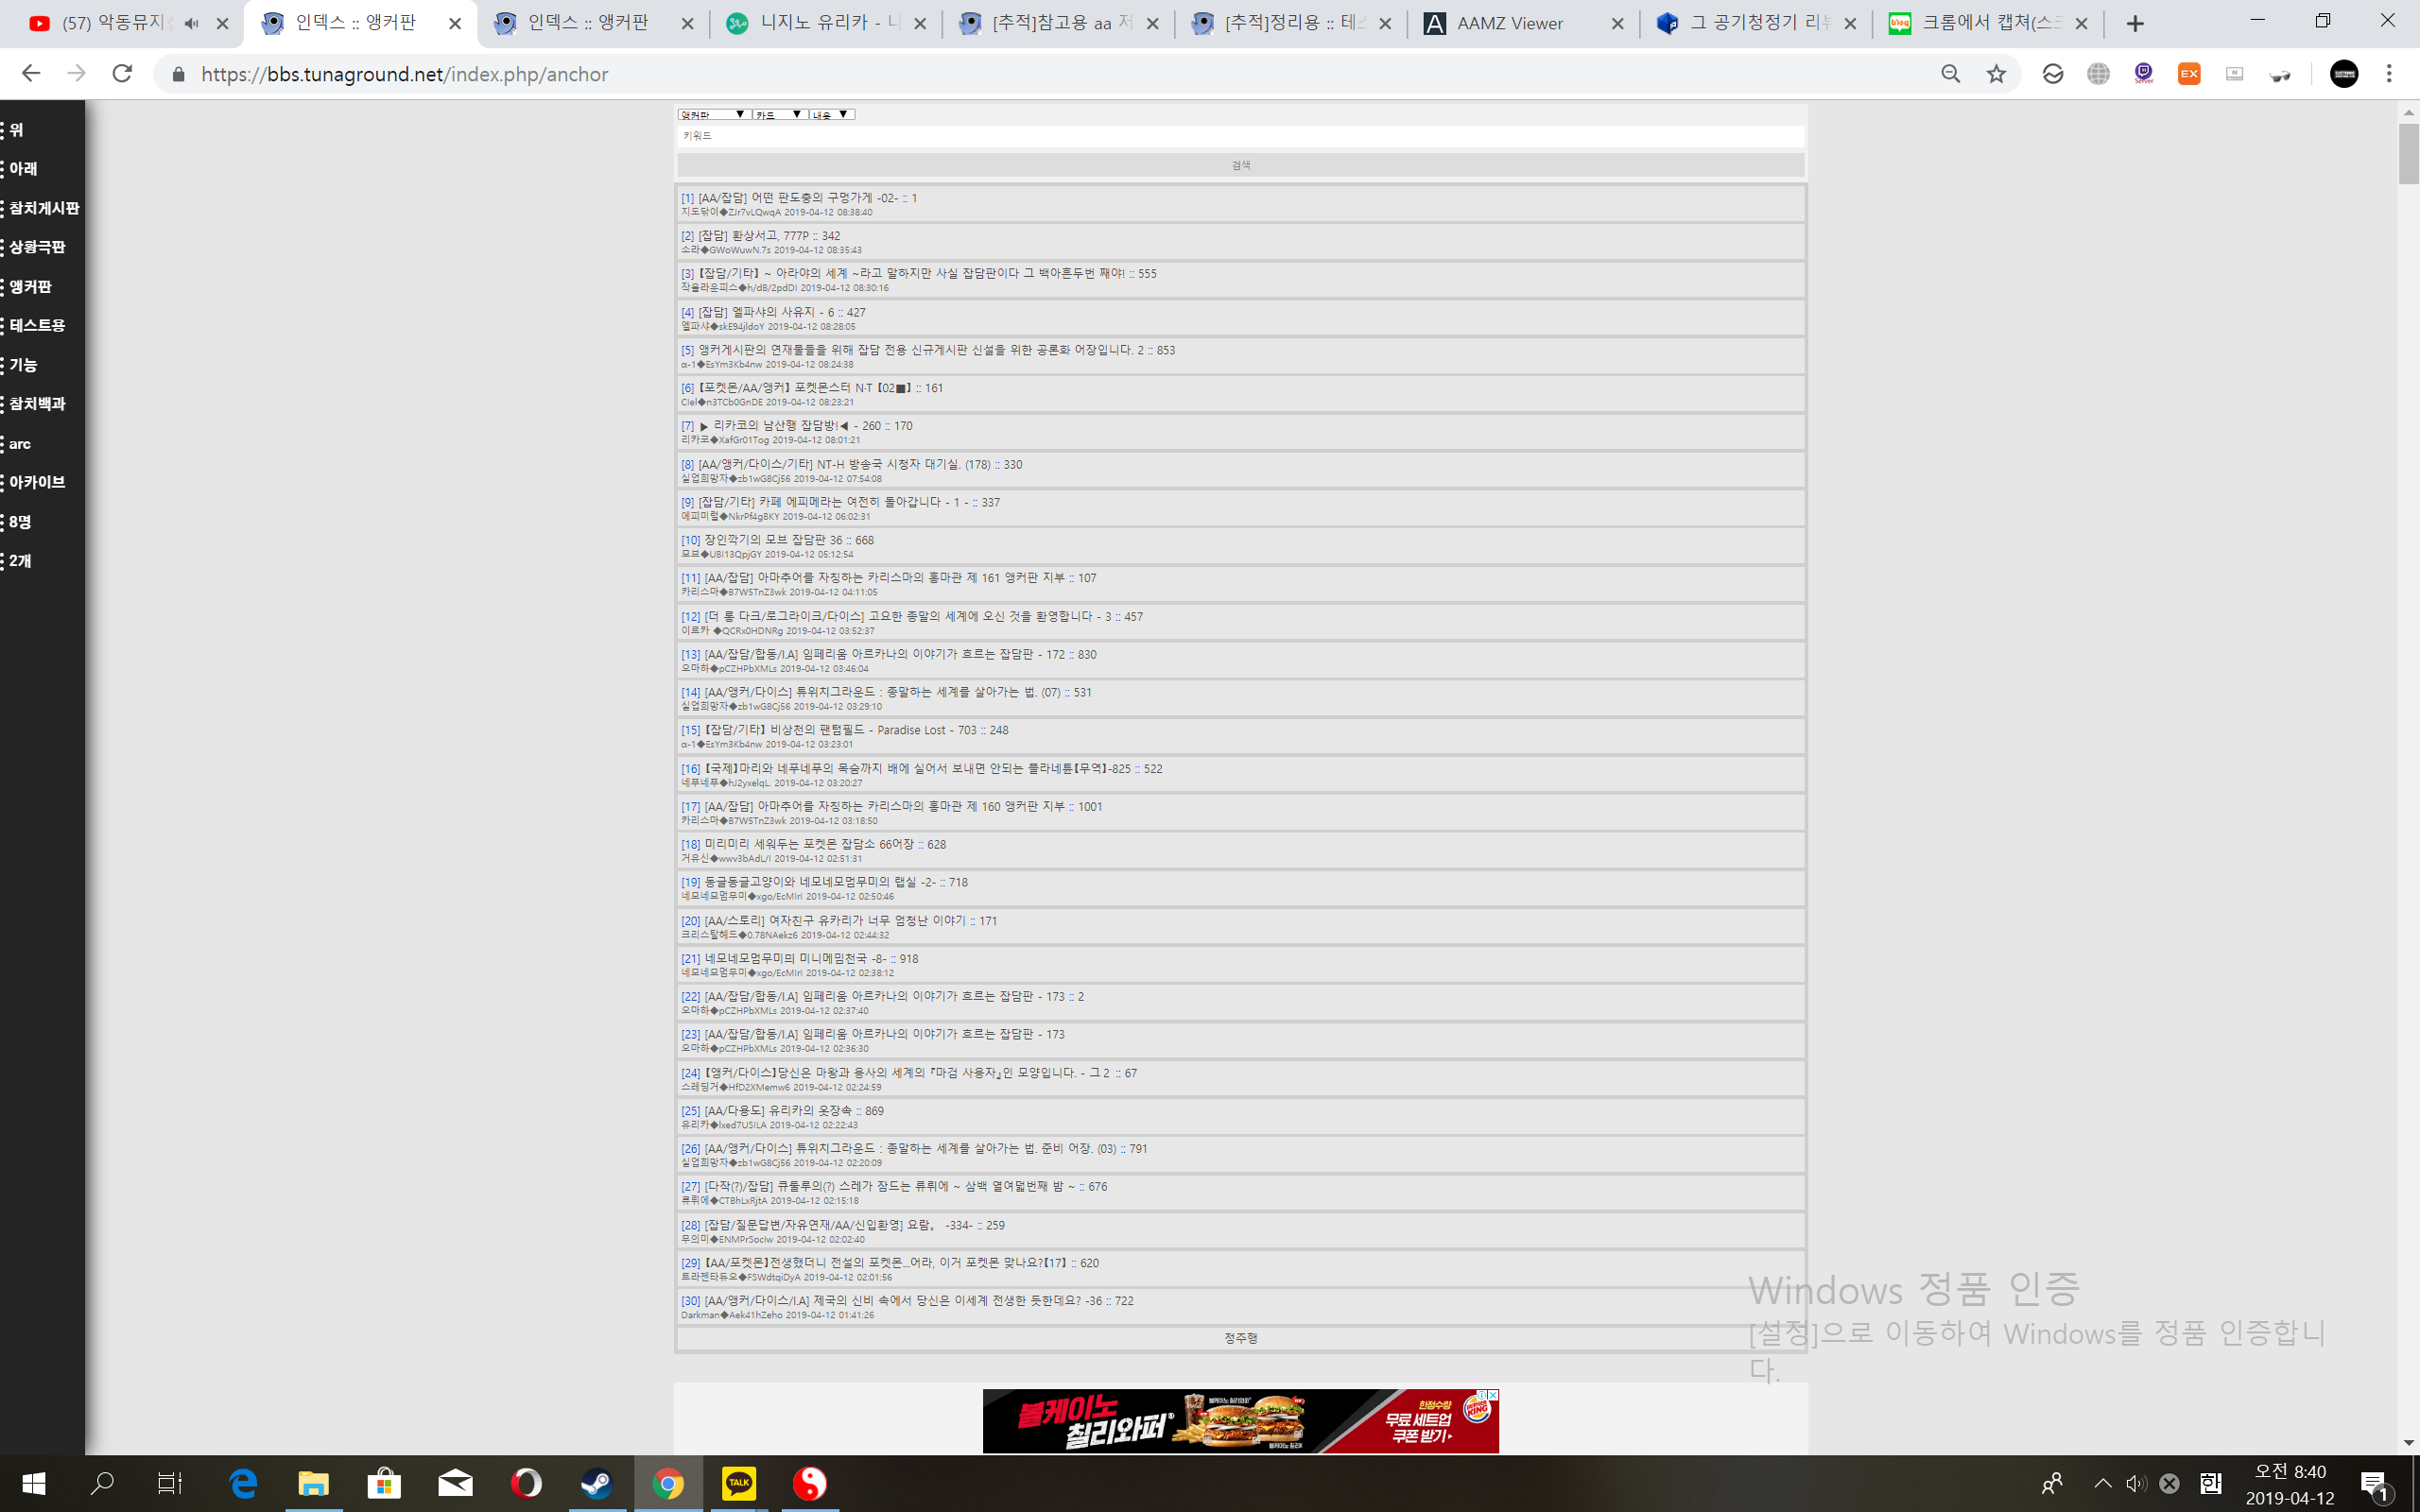Click the 키워드 search input field
Screen dimensions: 2420x1512
(1240, 136)
